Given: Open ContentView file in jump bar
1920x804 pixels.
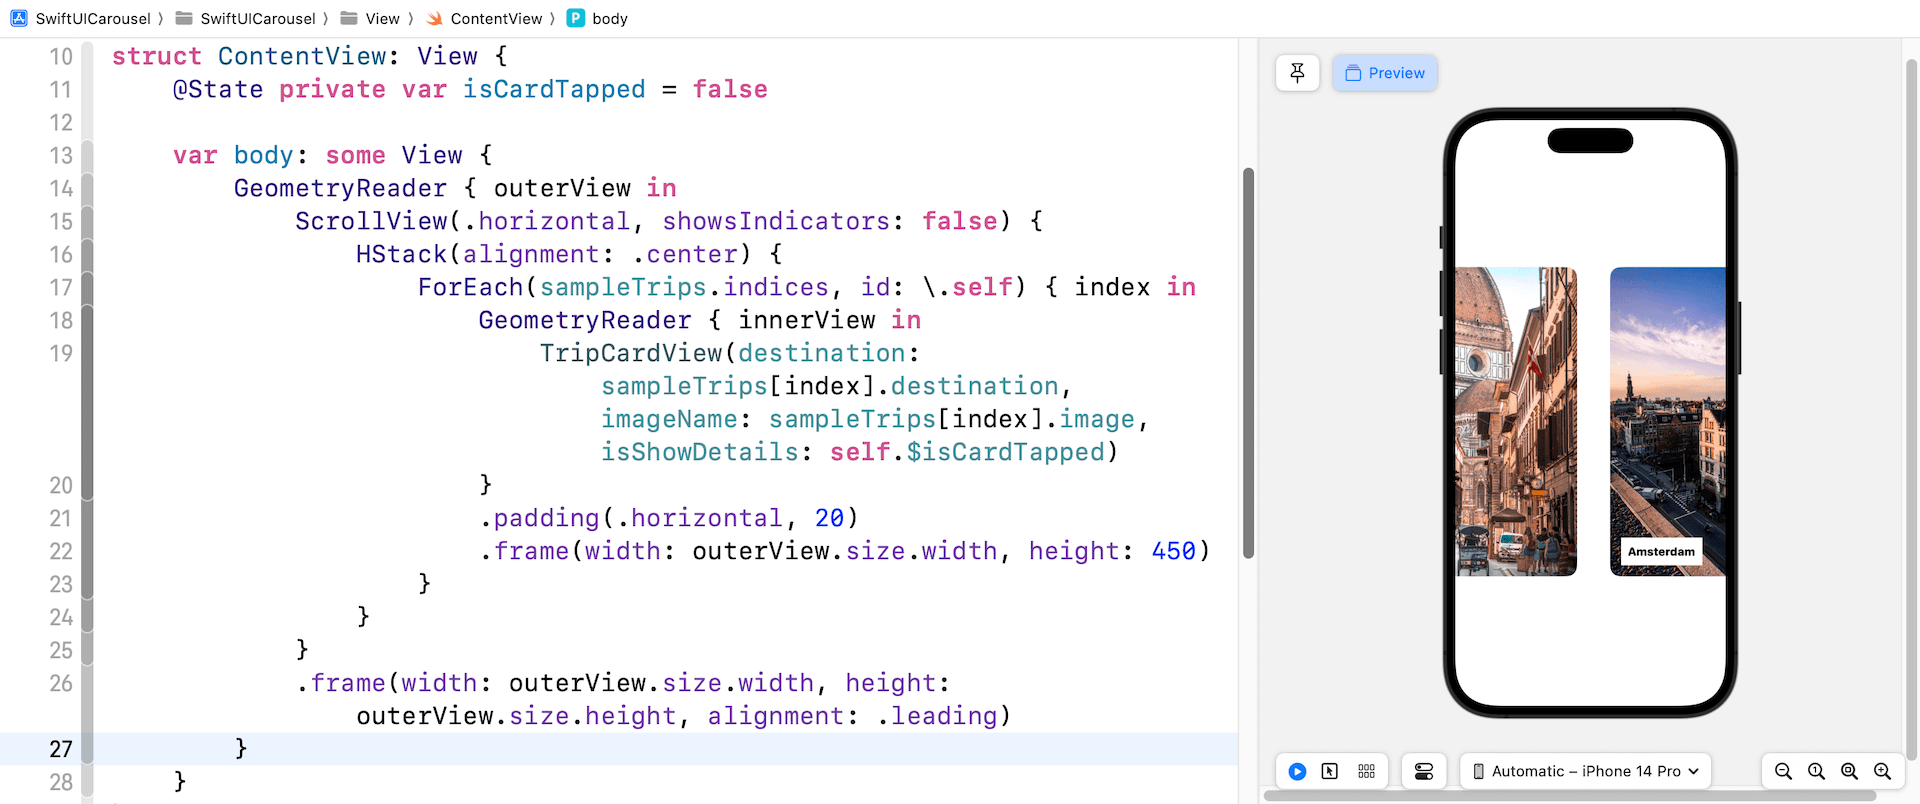Looking at the screenshot, I should (484, 18).
